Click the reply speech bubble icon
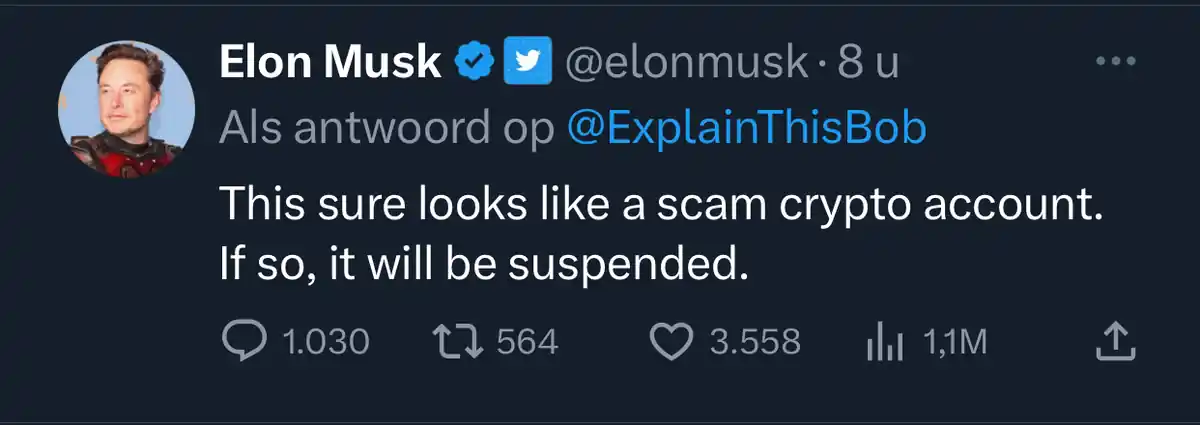This screenshot has height=425, width=1200. point(244,343)
